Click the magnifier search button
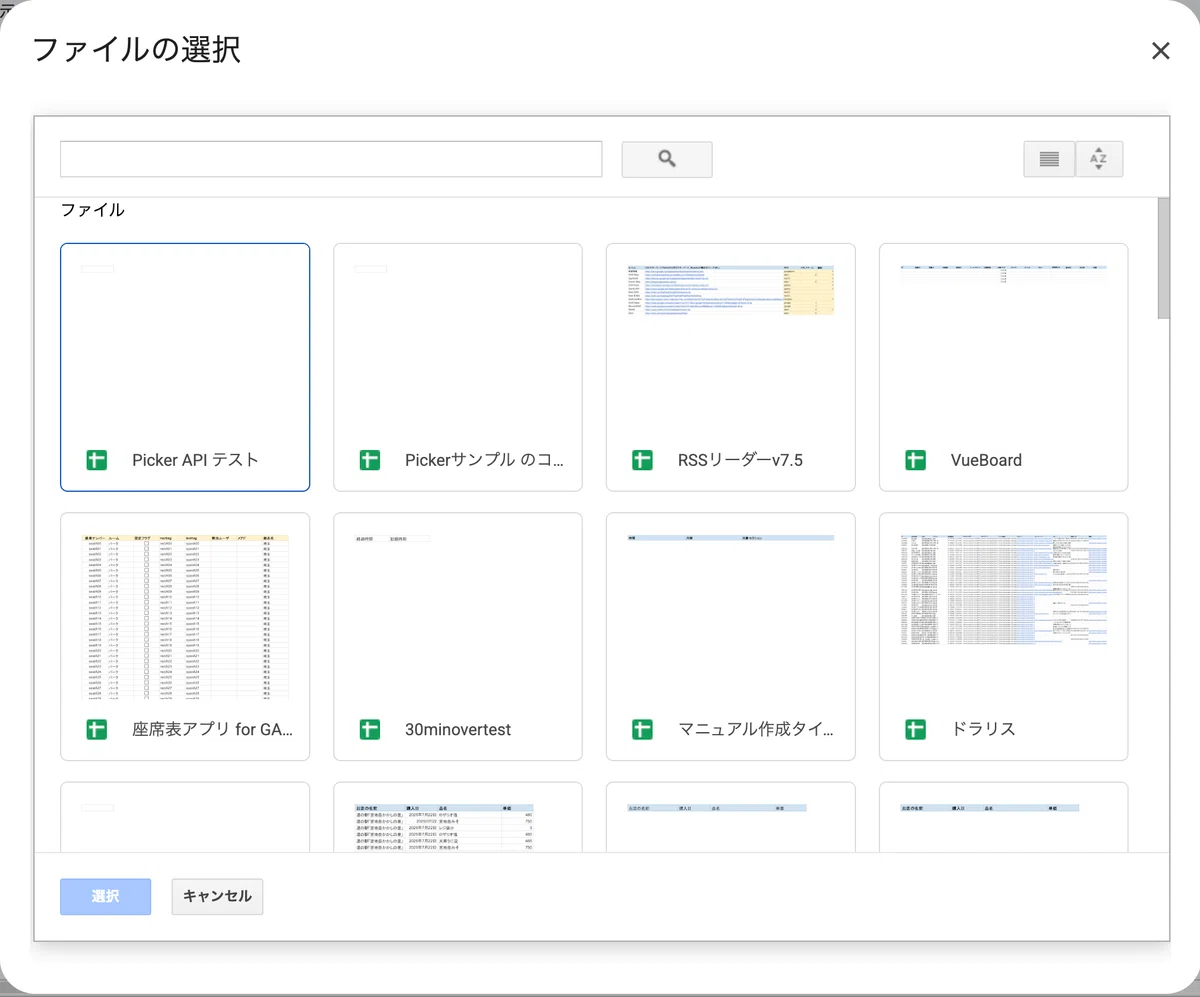This screenshot has height=997, width=1200. tap(667, 159)
